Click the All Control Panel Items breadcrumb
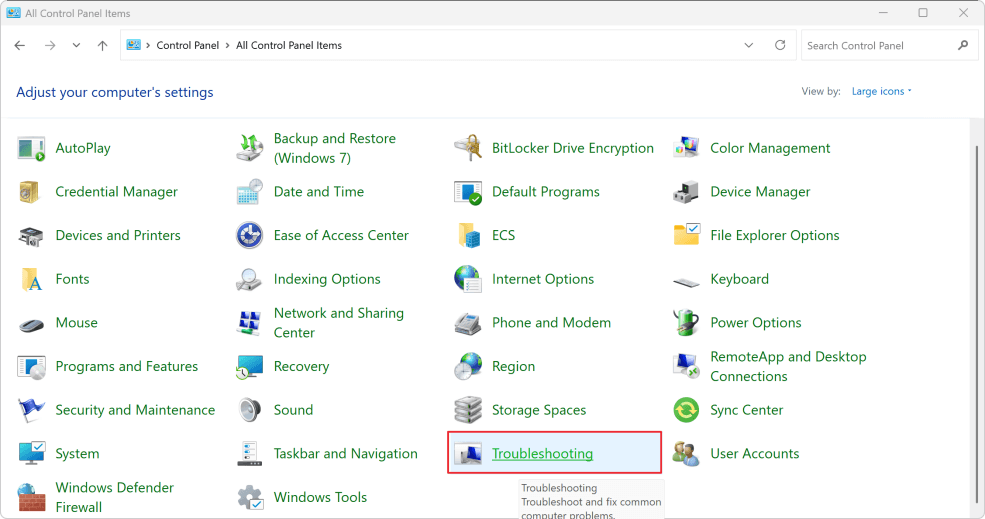This screenshot has height=519, width=985. pos(289,46)
